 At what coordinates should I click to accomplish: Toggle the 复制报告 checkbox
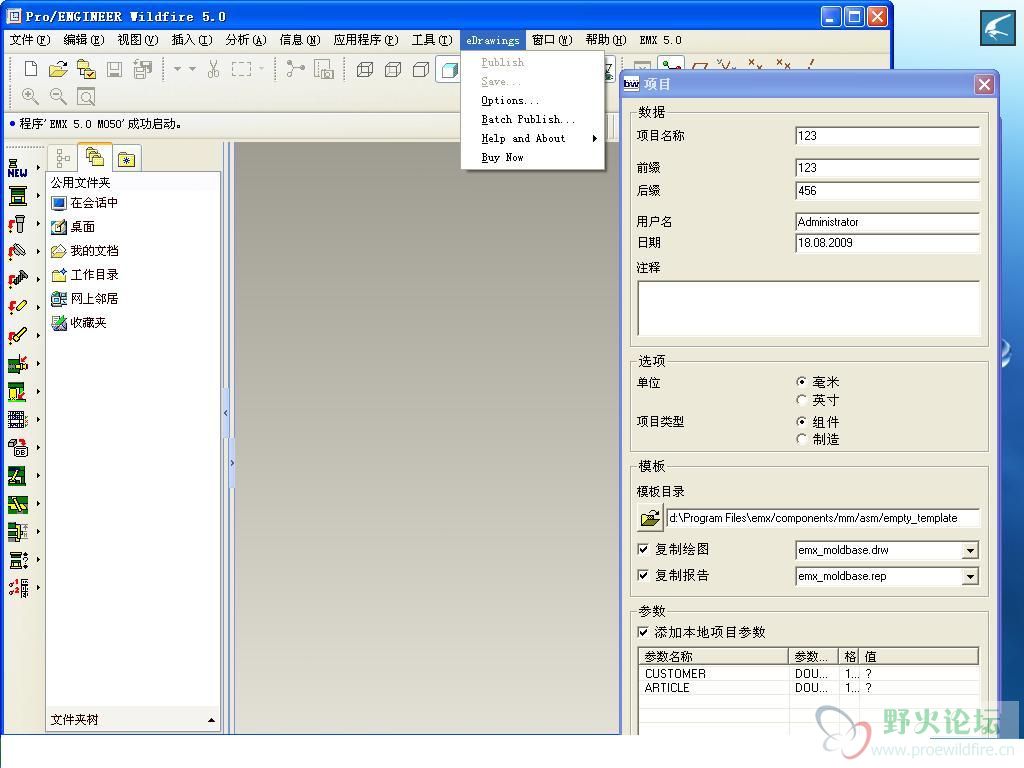point(643,575)
